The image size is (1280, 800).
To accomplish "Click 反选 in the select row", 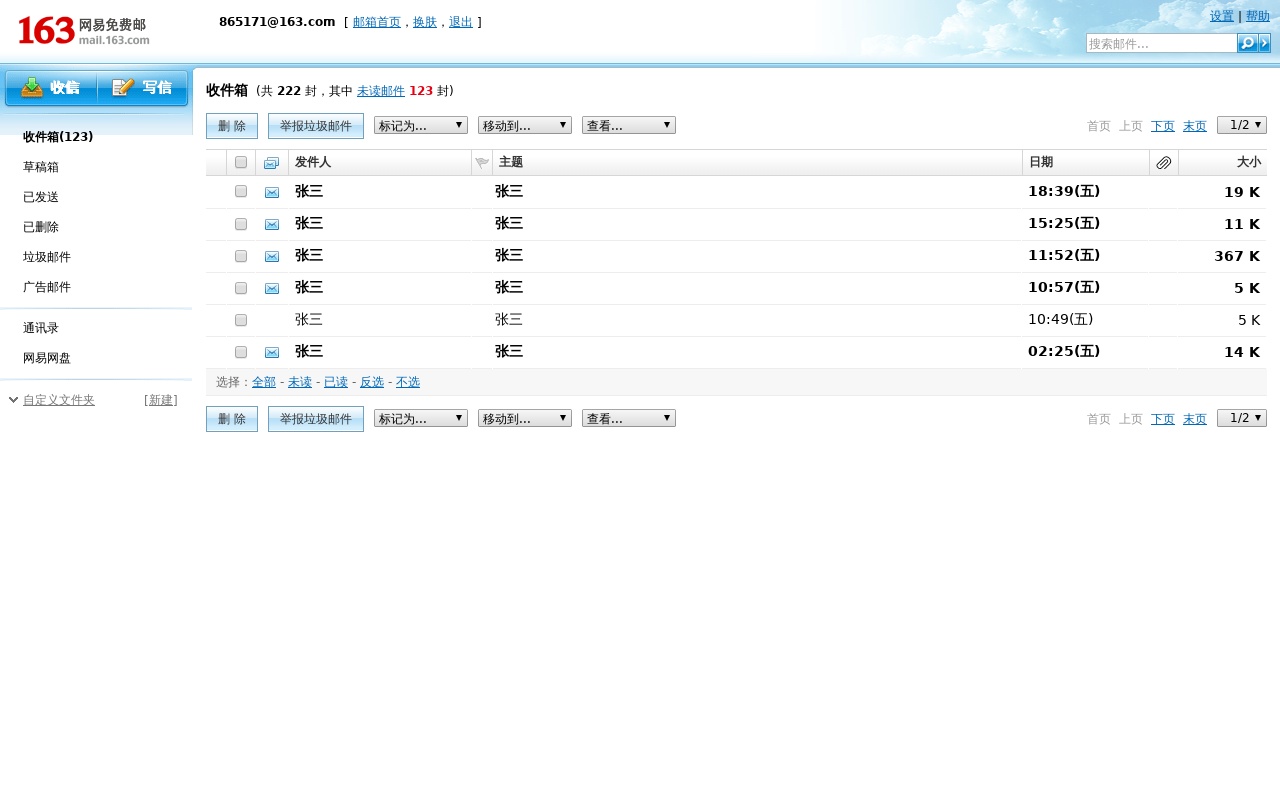I will click(x=372, y=382).
